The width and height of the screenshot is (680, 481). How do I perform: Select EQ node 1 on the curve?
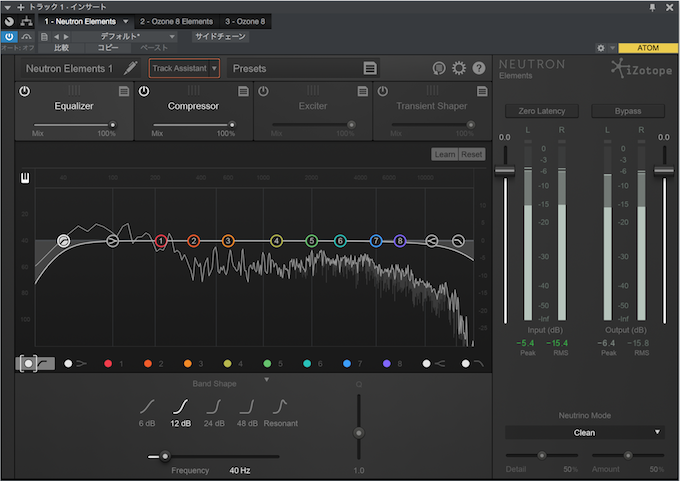coord(161,241)
